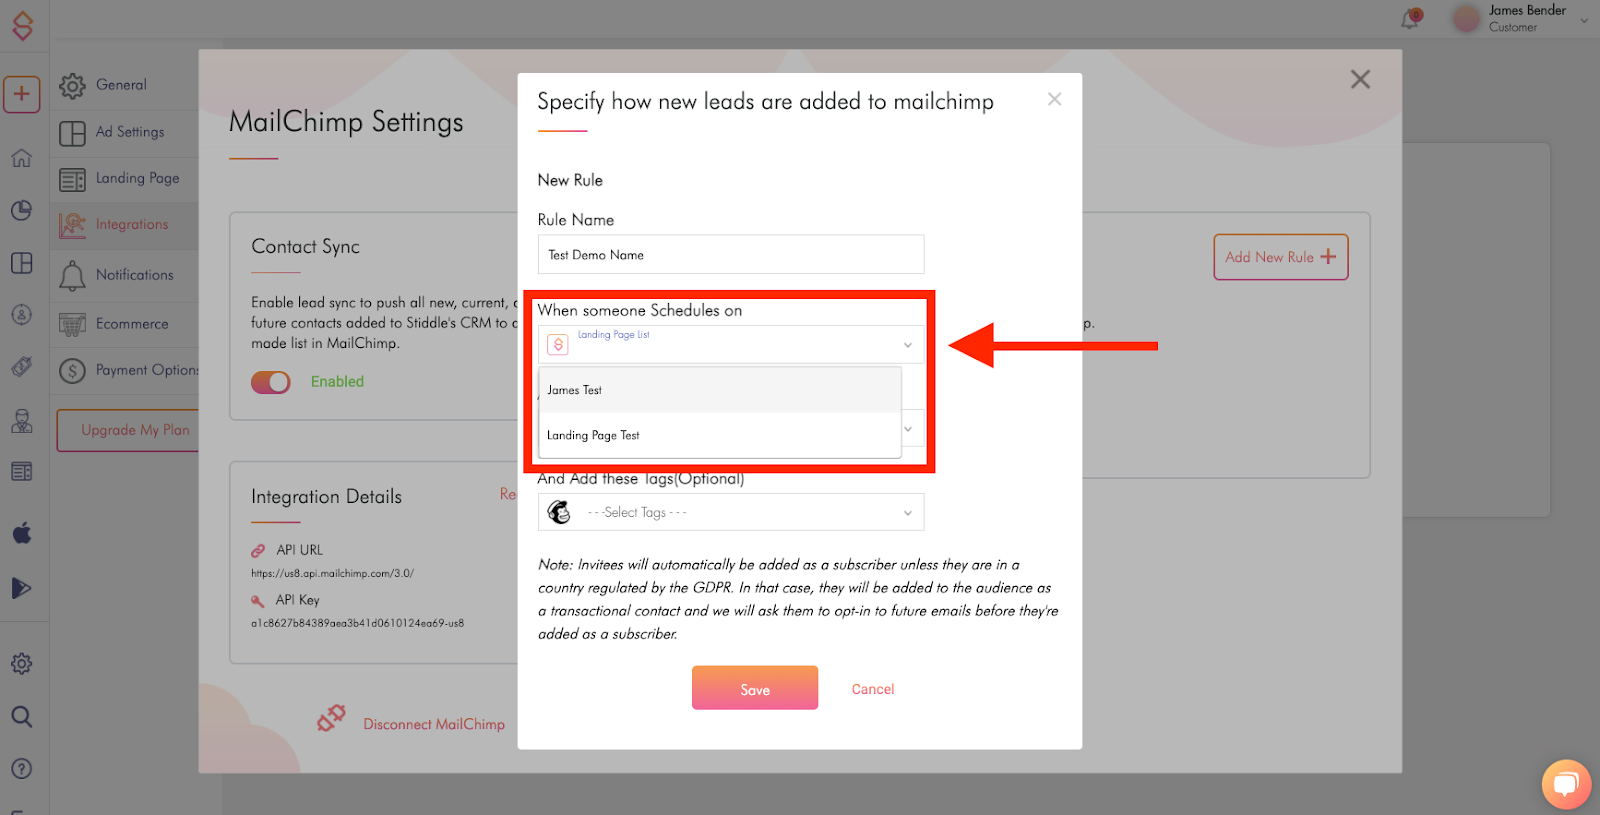
Task: Click the plus create button in sidebar
Action: (x=21, y=94)
